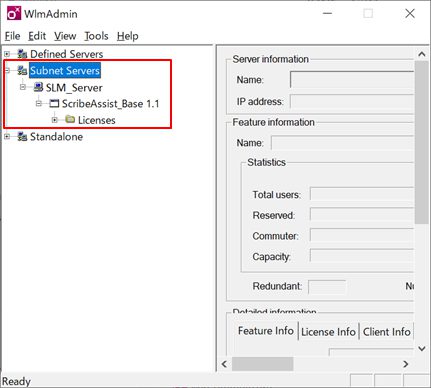Image resolution: width=431 pixels, height=388 pixels.
Task: Select the Licenses tree label
Action: 97,120
